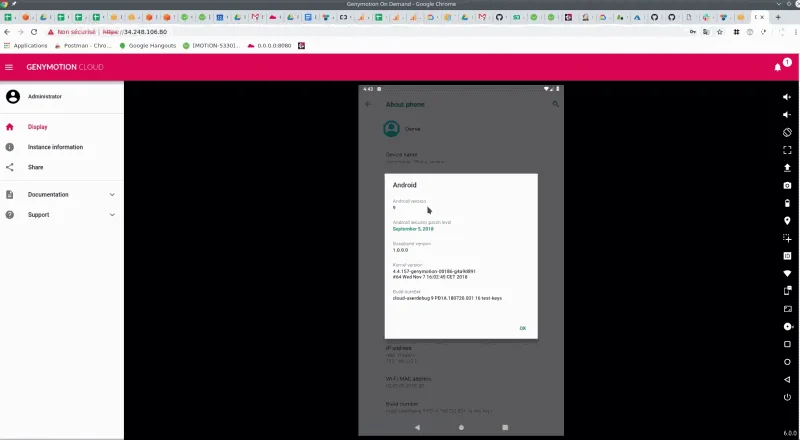Viewport: 800px width, 440px height.
Task: Click the volume up icon in right toolbar
Action: click(787, 97)
